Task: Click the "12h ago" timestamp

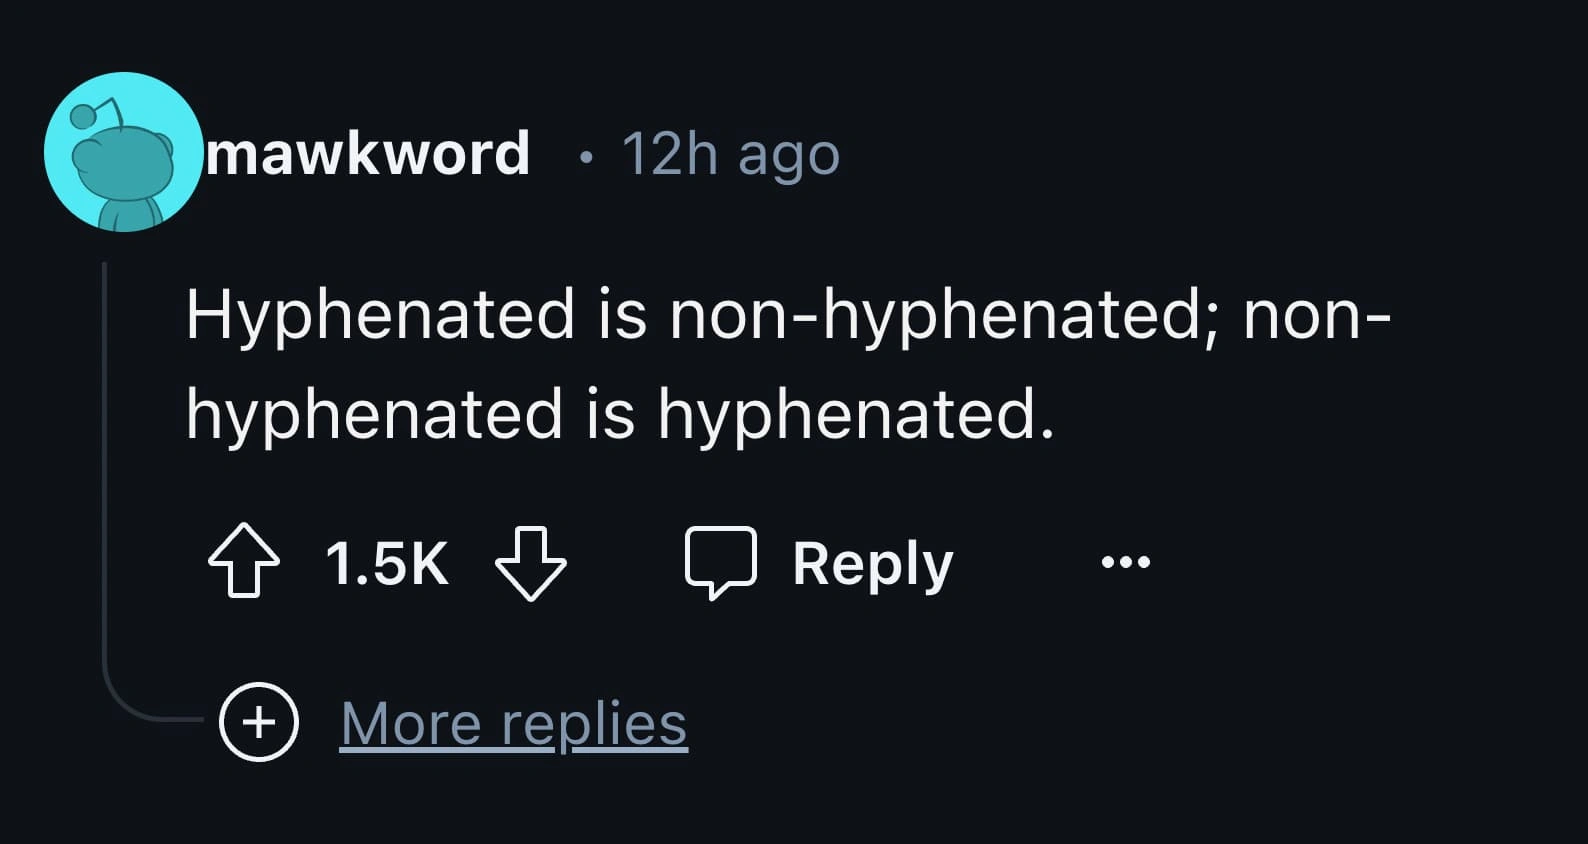Action: click(x=730, y=155)
